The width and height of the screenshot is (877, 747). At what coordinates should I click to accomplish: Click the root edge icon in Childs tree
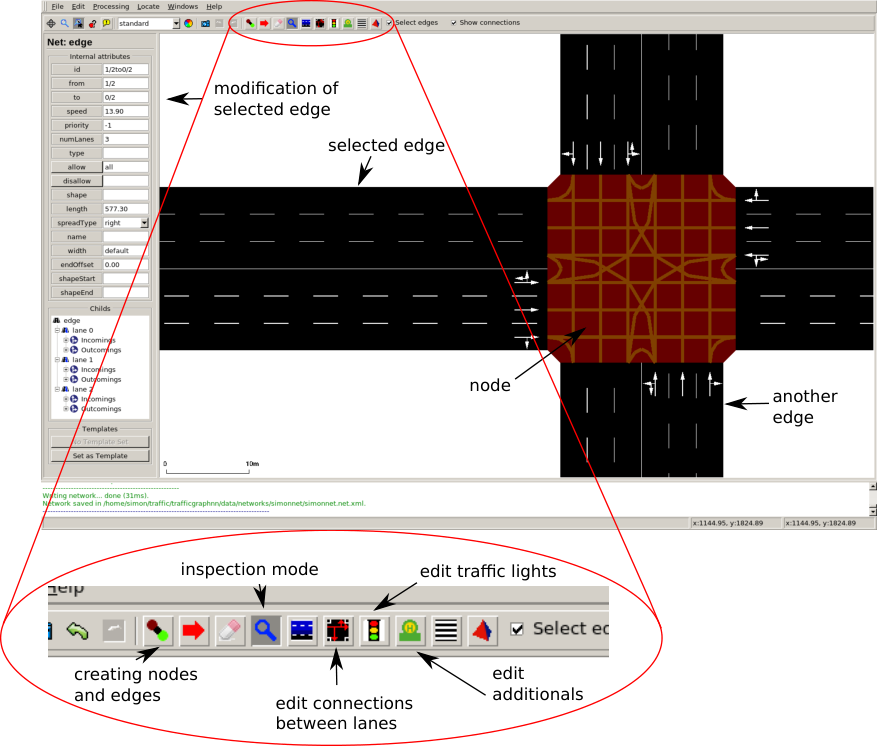point(56,320)
